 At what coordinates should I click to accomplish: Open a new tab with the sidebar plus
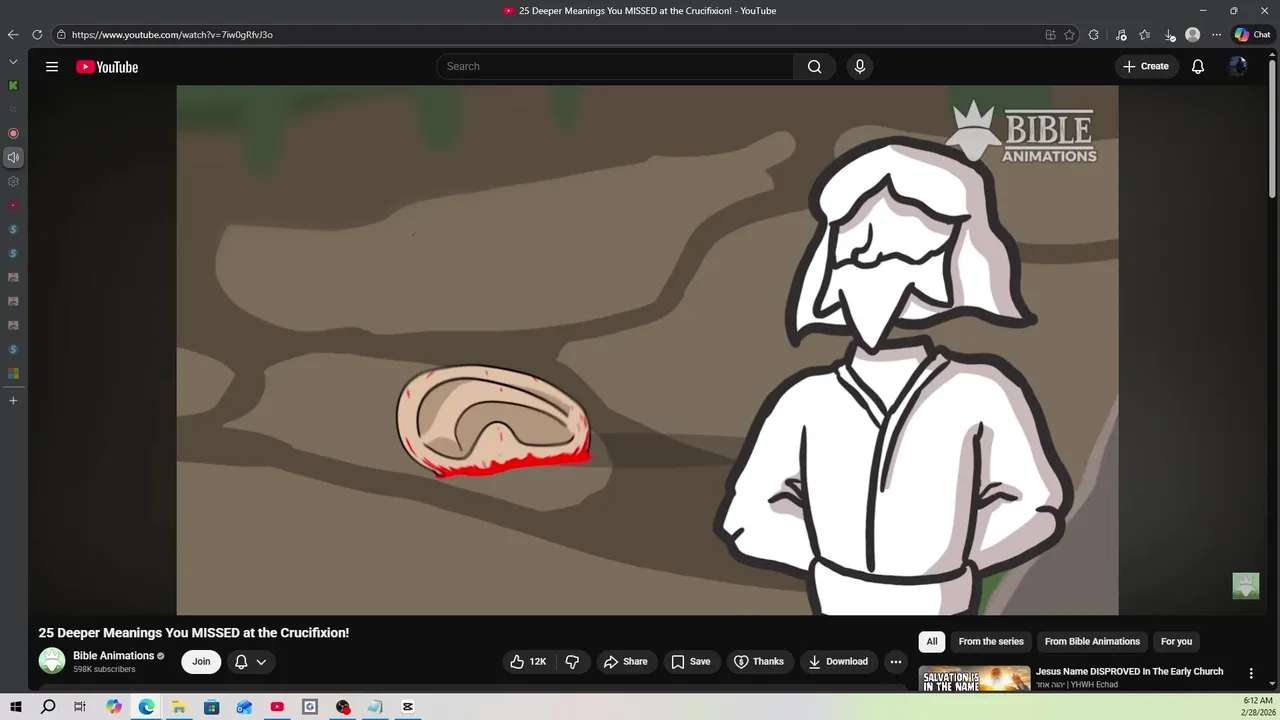point(13,401)
